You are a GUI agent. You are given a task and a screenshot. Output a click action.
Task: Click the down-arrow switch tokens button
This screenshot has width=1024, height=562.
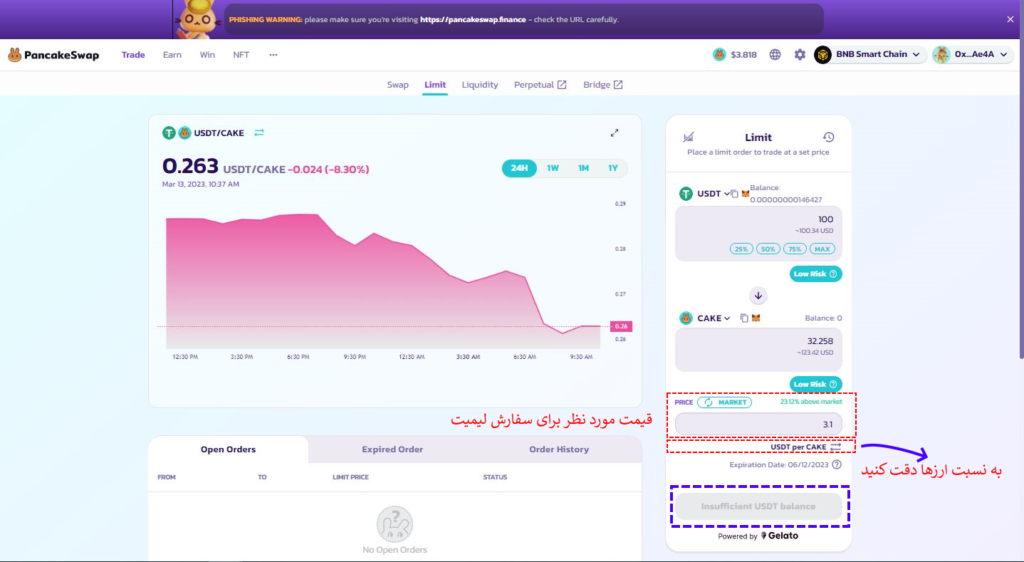coord(758,296)
